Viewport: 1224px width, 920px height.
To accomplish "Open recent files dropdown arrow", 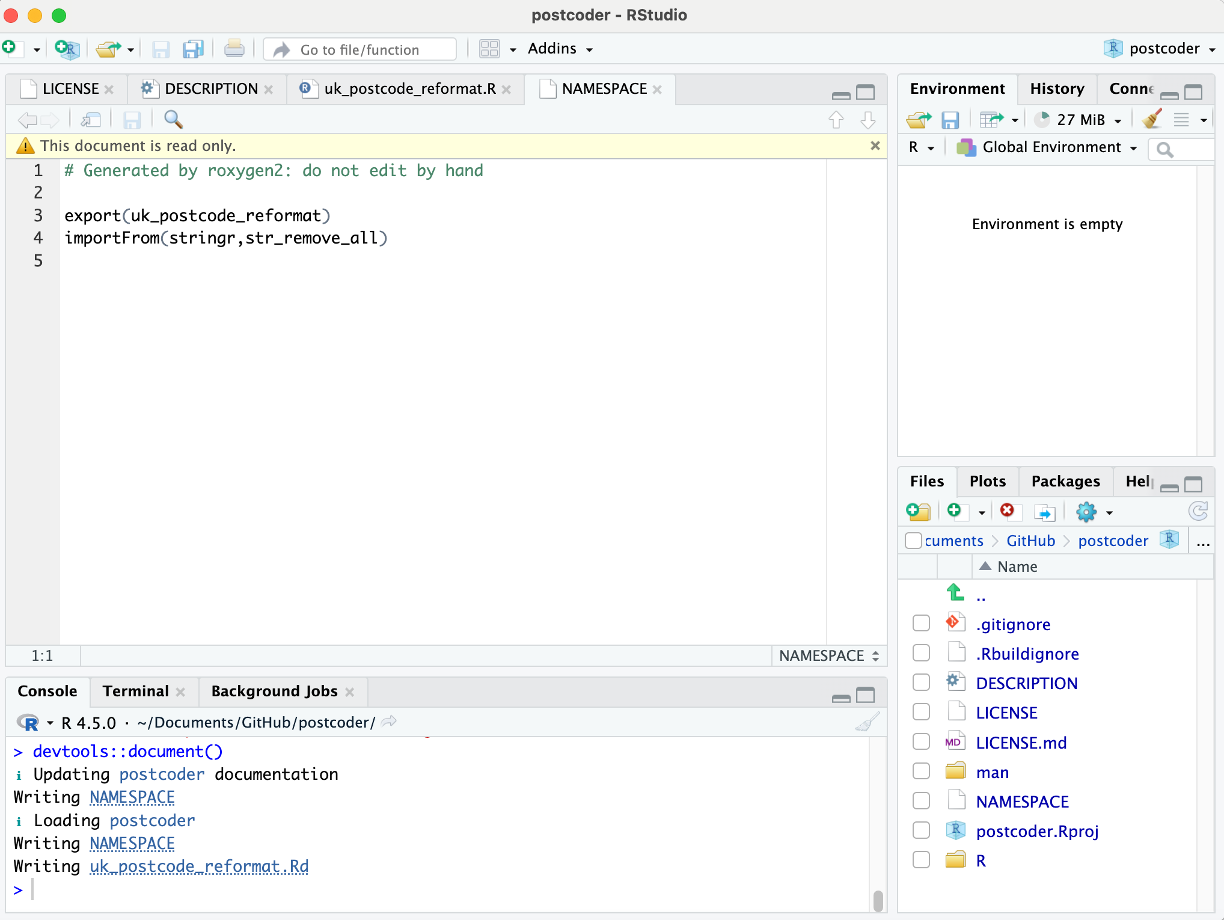I will (131, 49).
